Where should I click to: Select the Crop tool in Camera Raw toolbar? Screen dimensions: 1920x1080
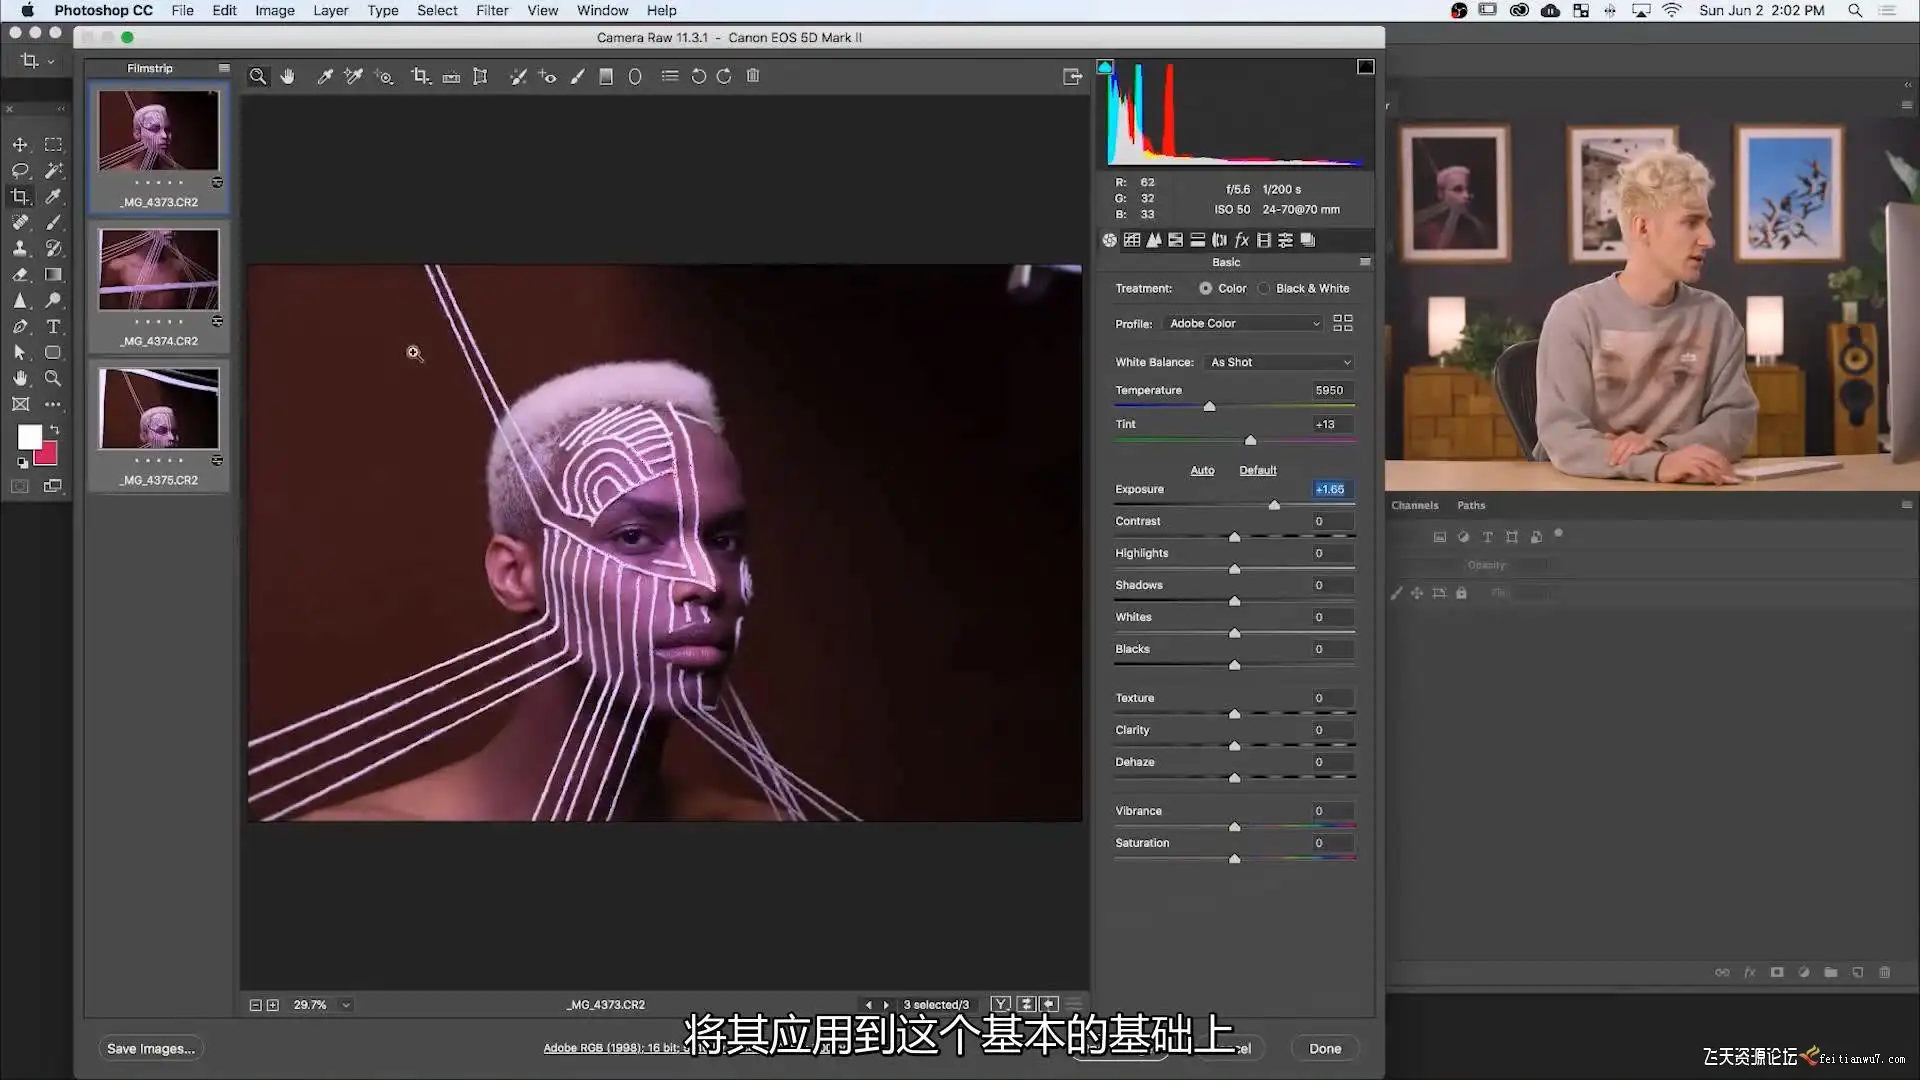(421, 76)
